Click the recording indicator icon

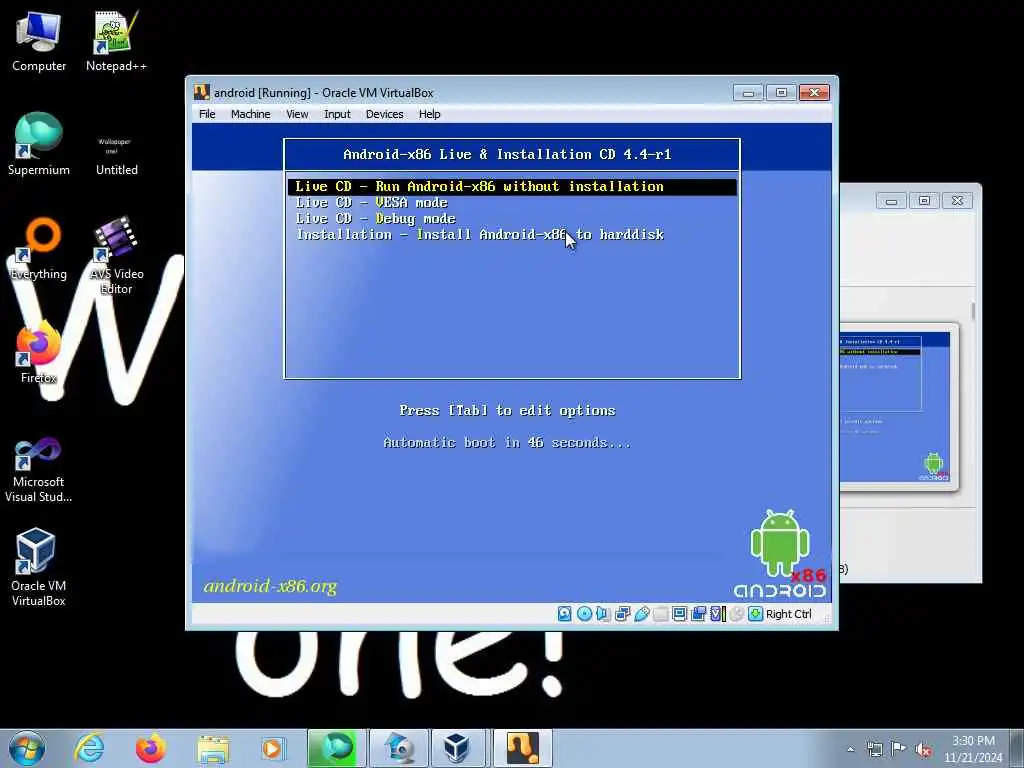[698, 614]
